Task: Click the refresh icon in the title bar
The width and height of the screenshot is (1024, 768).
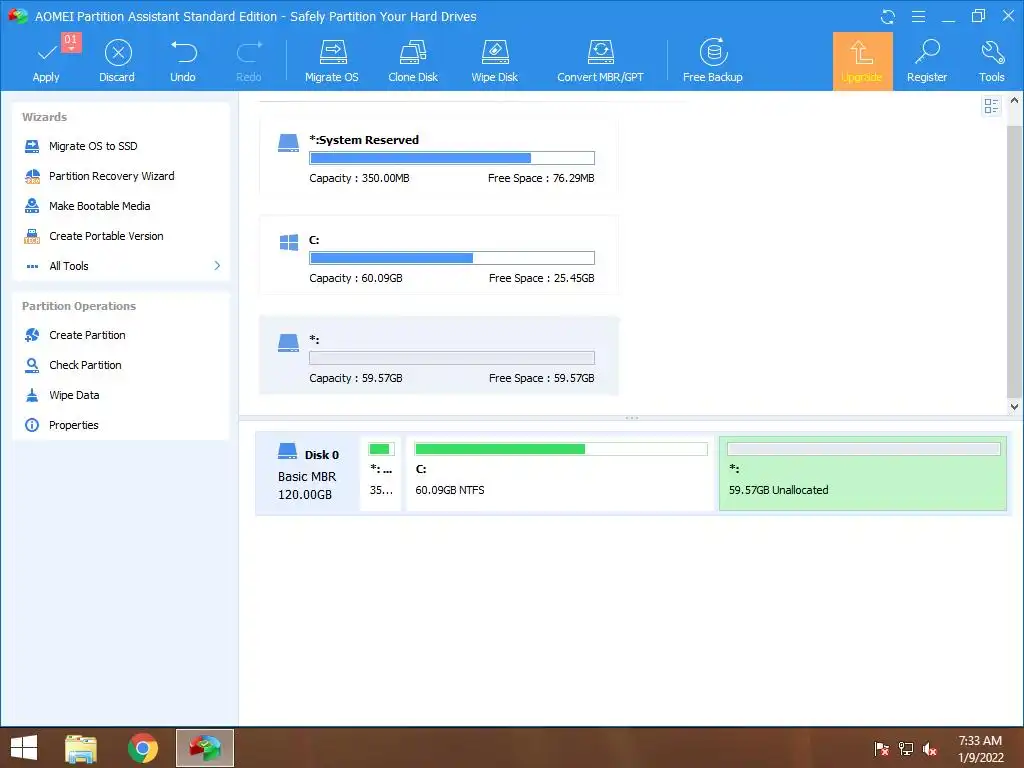Action: point(888,16)
